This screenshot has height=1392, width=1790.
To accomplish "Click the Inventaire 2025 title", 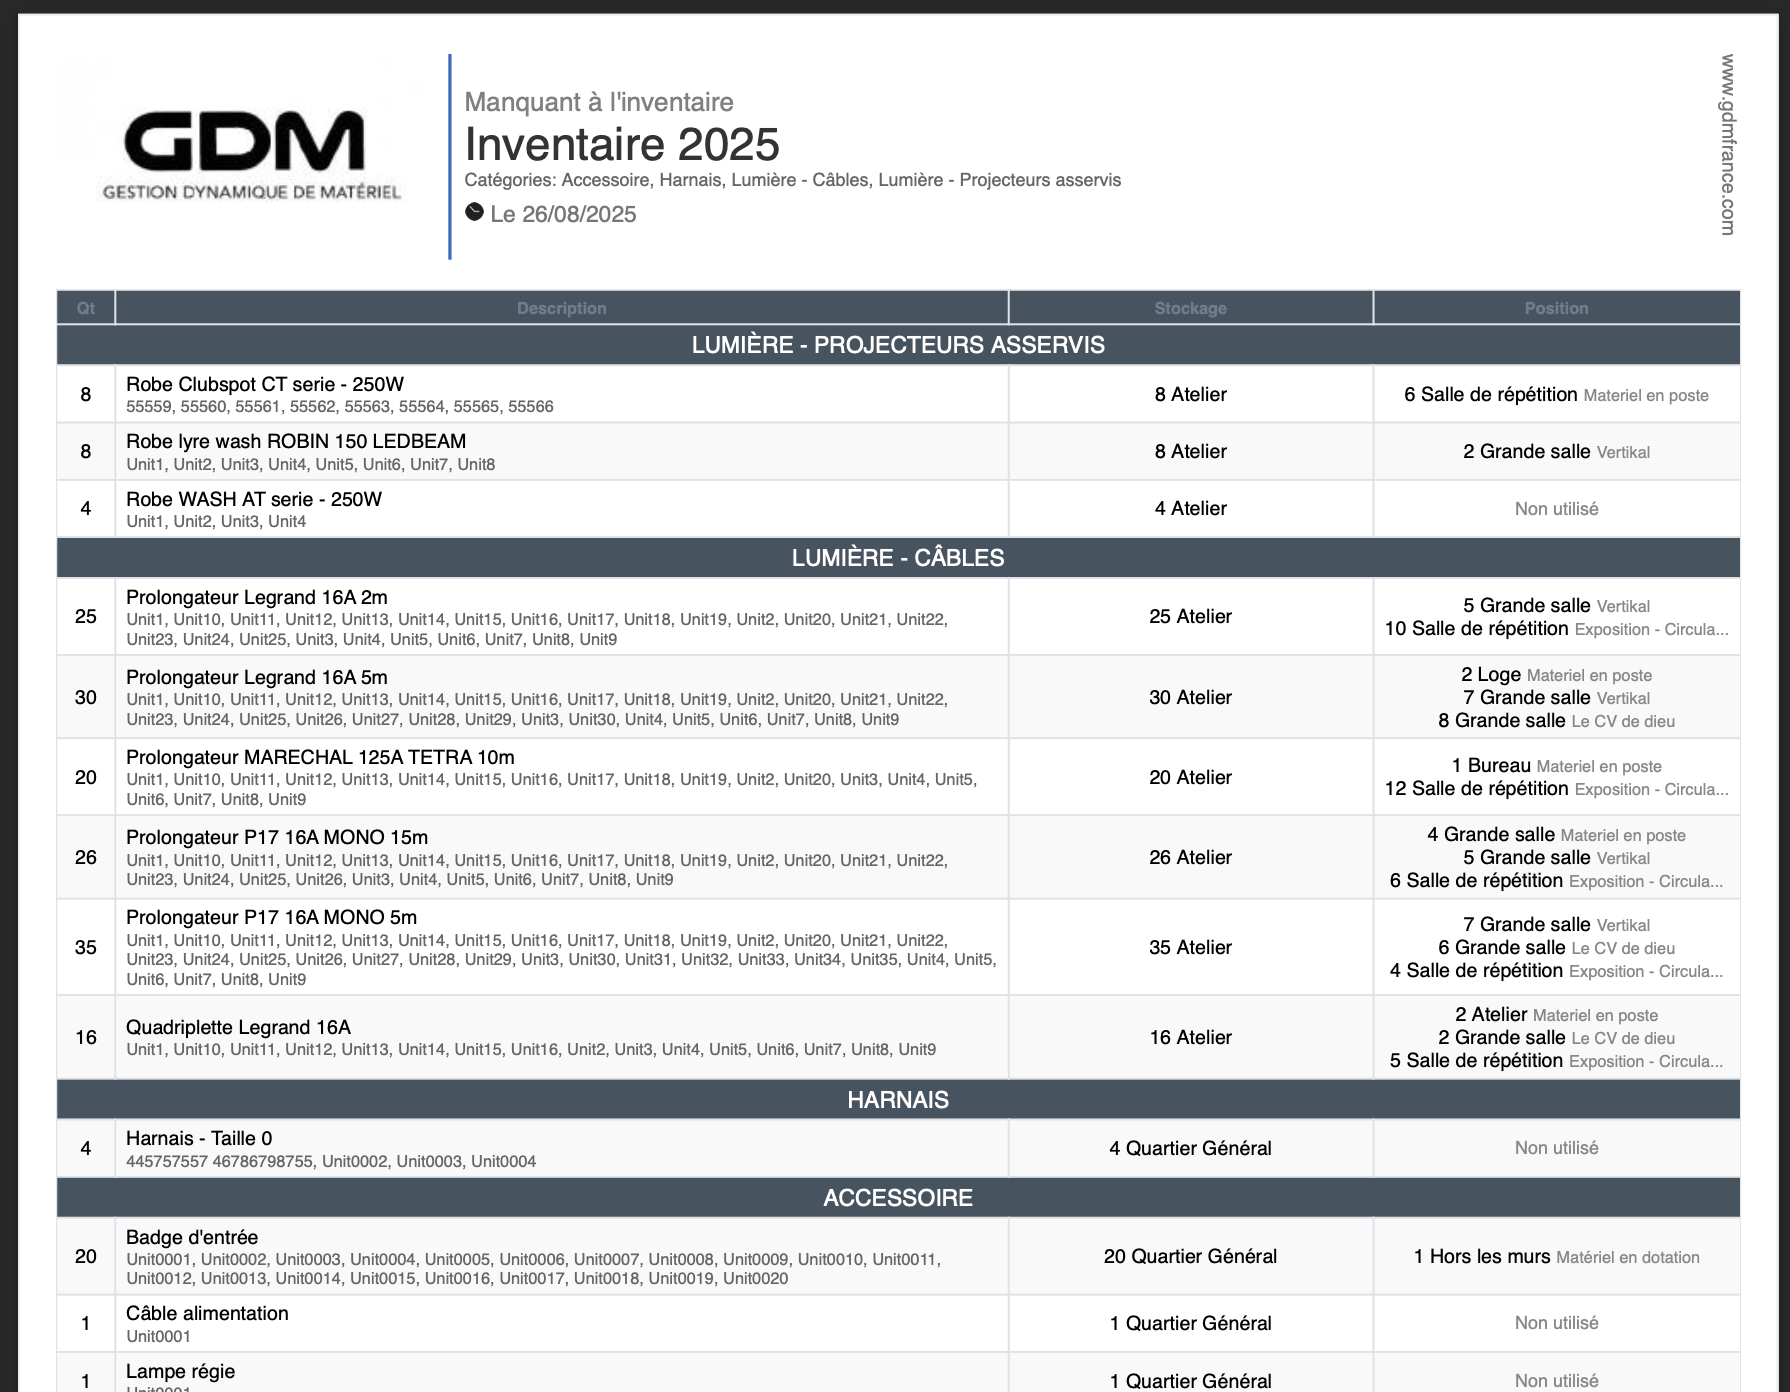I will [x=621, y=145].
